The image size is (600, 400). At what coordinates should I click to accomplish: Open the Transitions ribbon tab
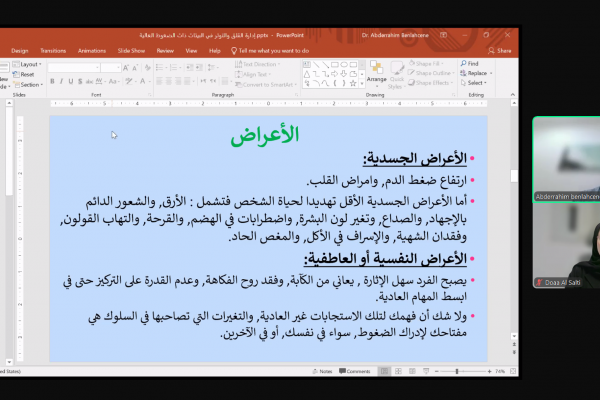point(52,49)
